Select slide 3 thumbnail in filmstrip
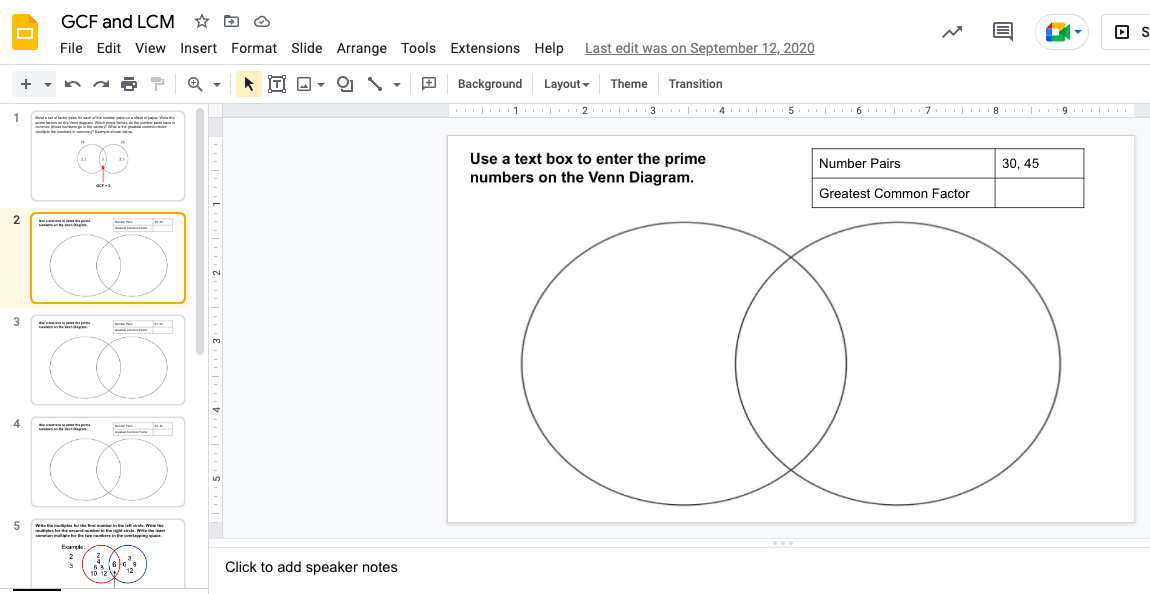 [108, 360]
